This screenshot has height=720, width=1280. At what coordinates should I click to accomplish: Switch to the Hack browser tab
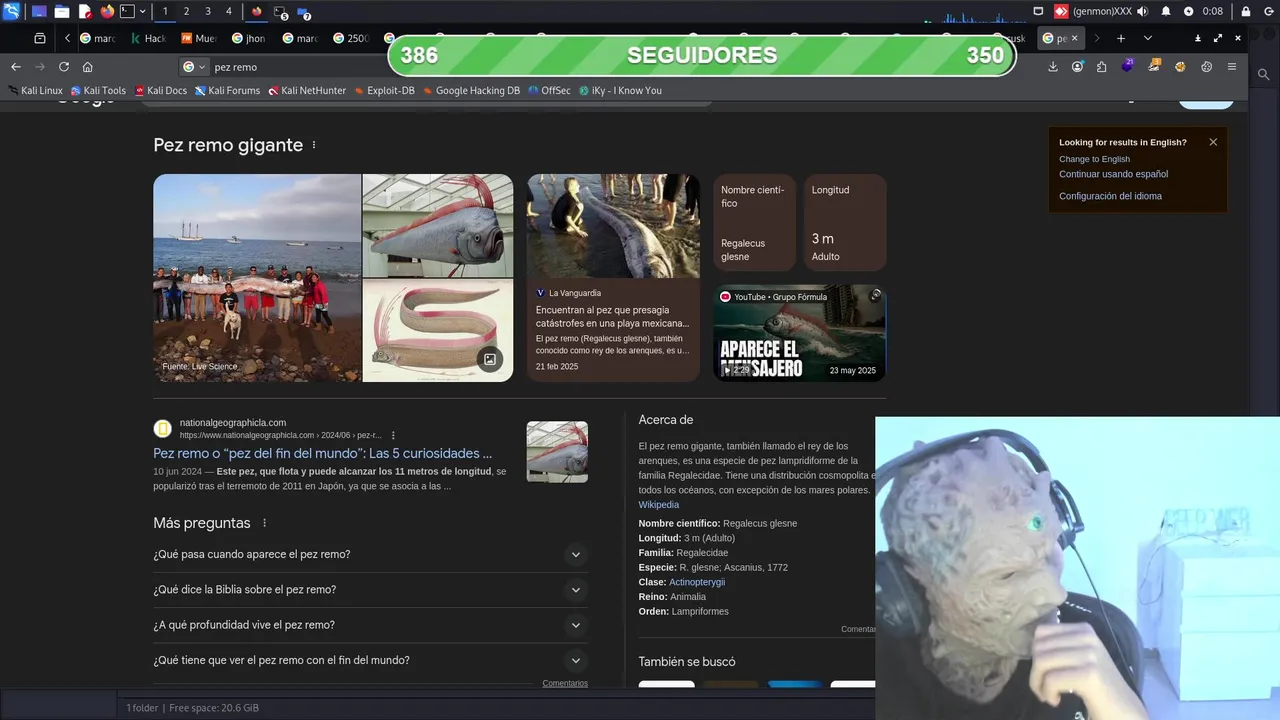click(148, 38)
